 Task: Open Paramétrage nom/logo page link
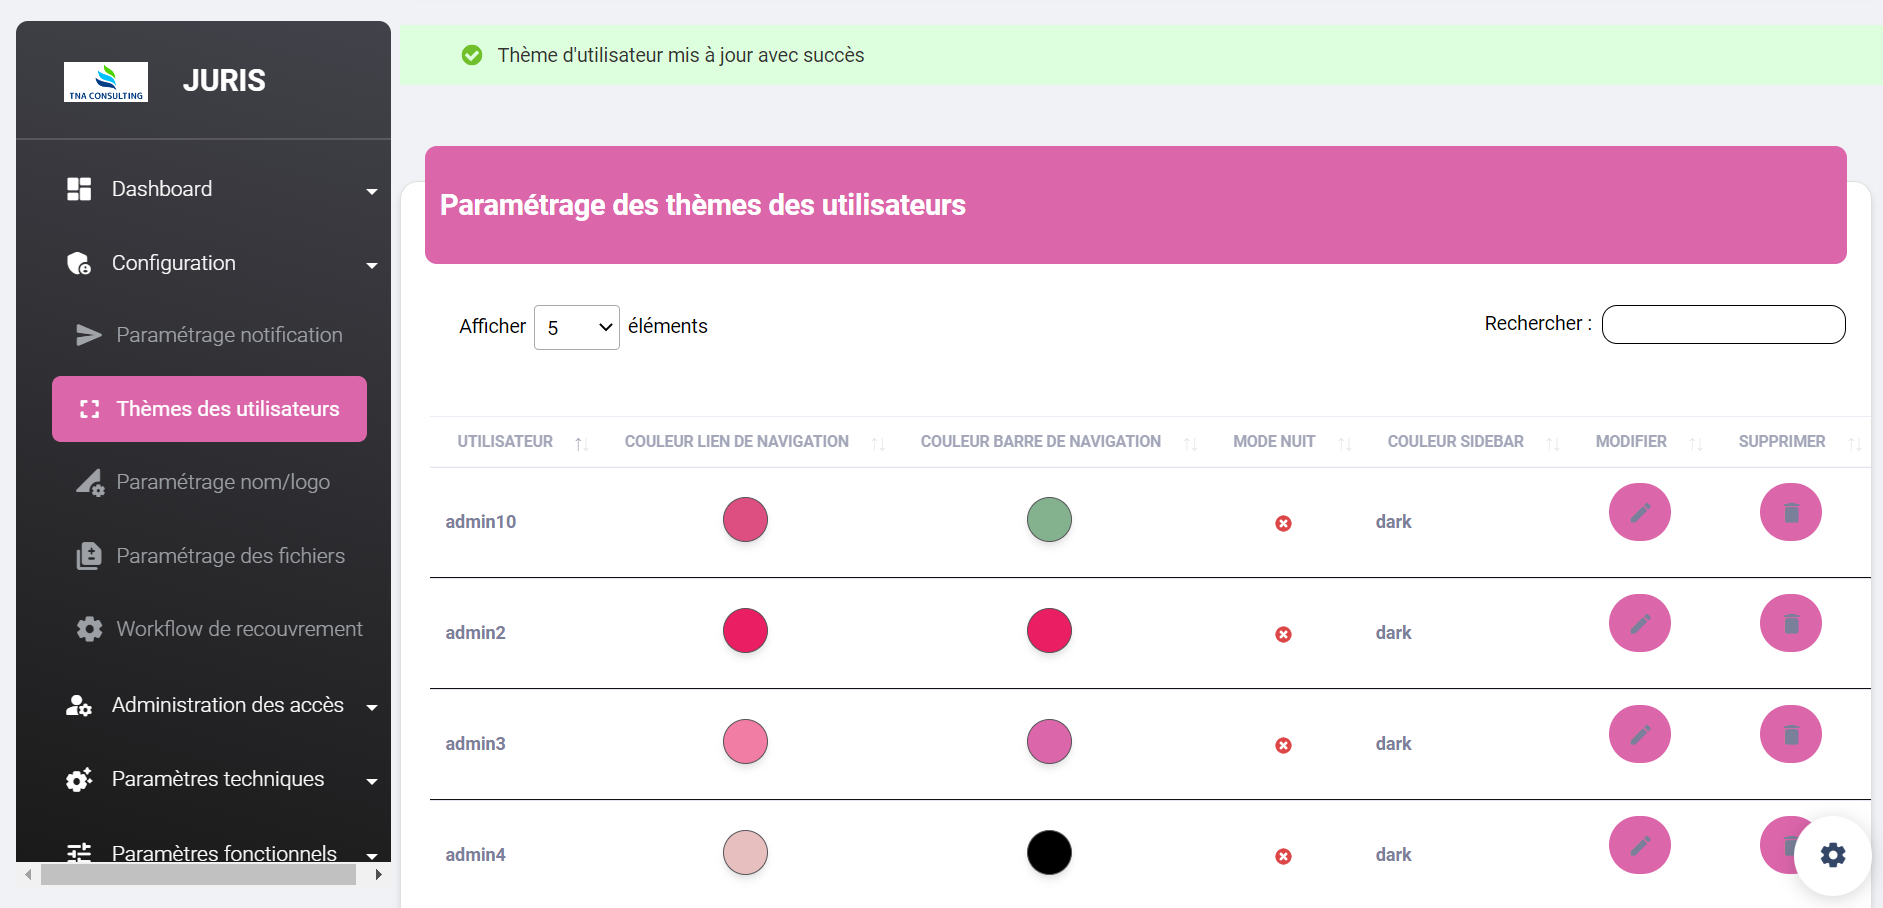click(222, 482)
